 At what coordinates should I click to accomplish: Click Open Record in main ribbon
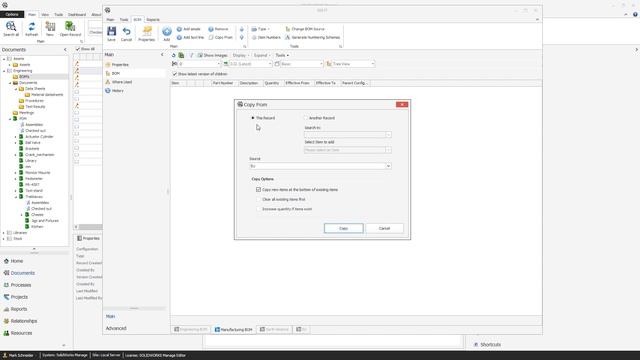70,29
